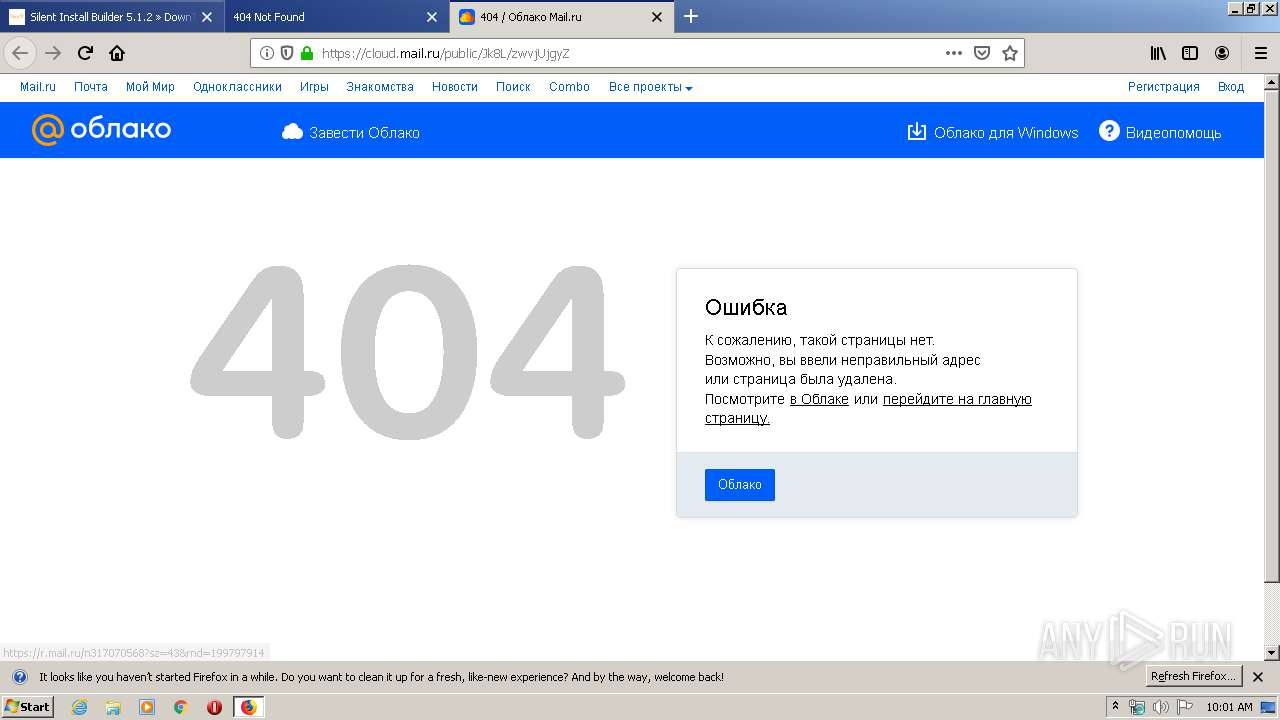The image size is (1280, 720).
Task: Click the taskbar clock 10:01 AM
Action: tap(1229, 707)
